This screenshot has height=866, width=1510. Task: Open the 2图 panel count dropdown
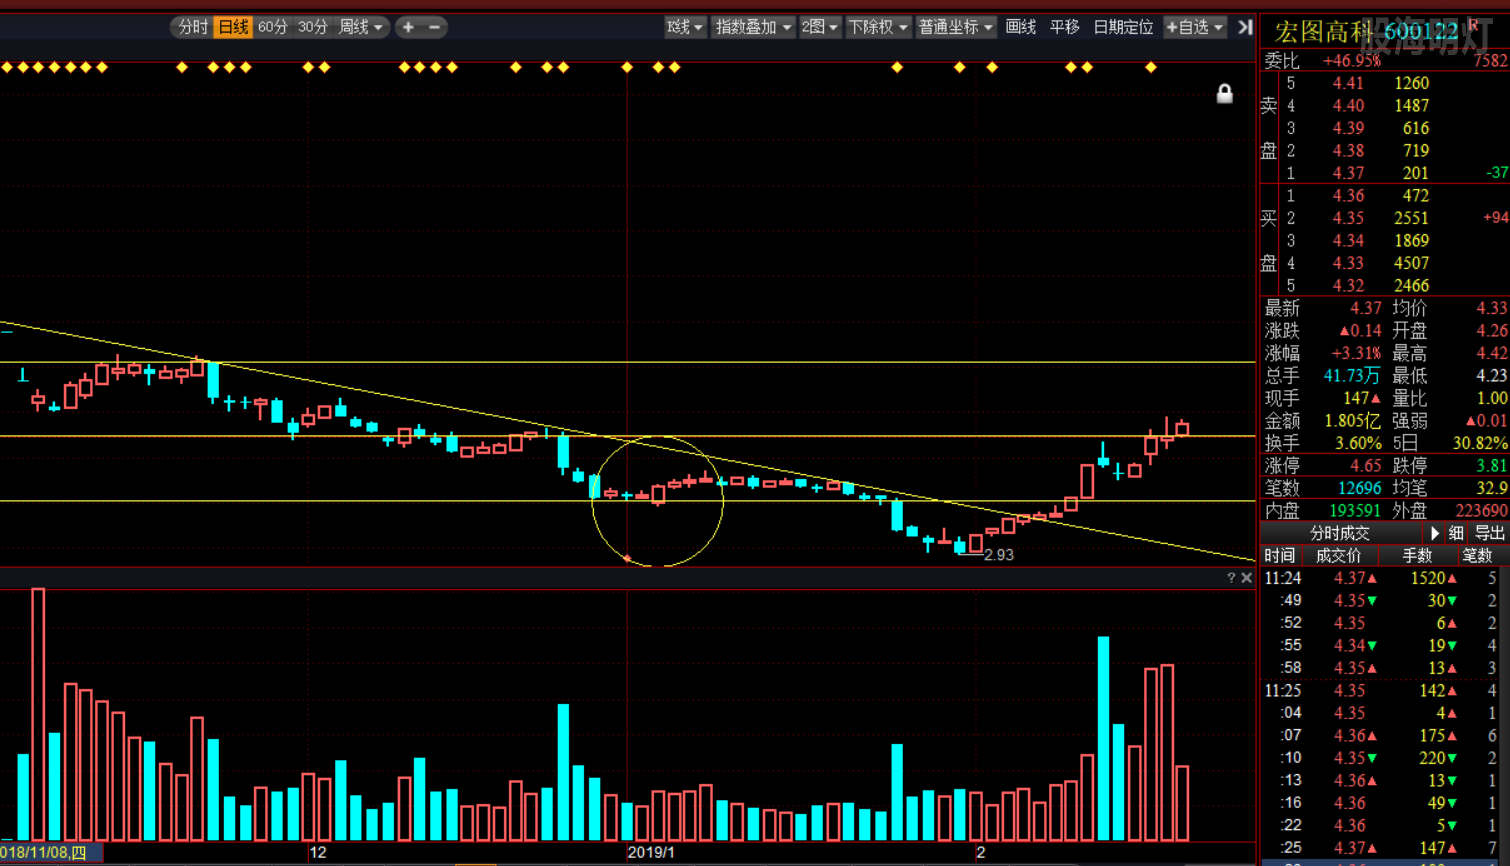point(819,27)
